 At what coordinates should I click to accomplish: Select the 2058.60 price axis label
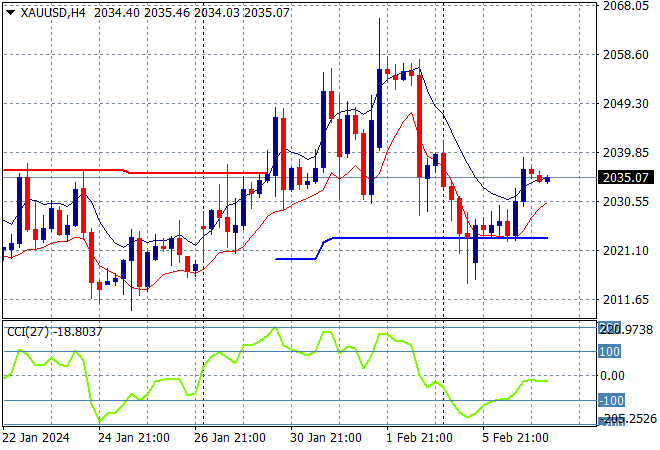[x=626, y=55]
